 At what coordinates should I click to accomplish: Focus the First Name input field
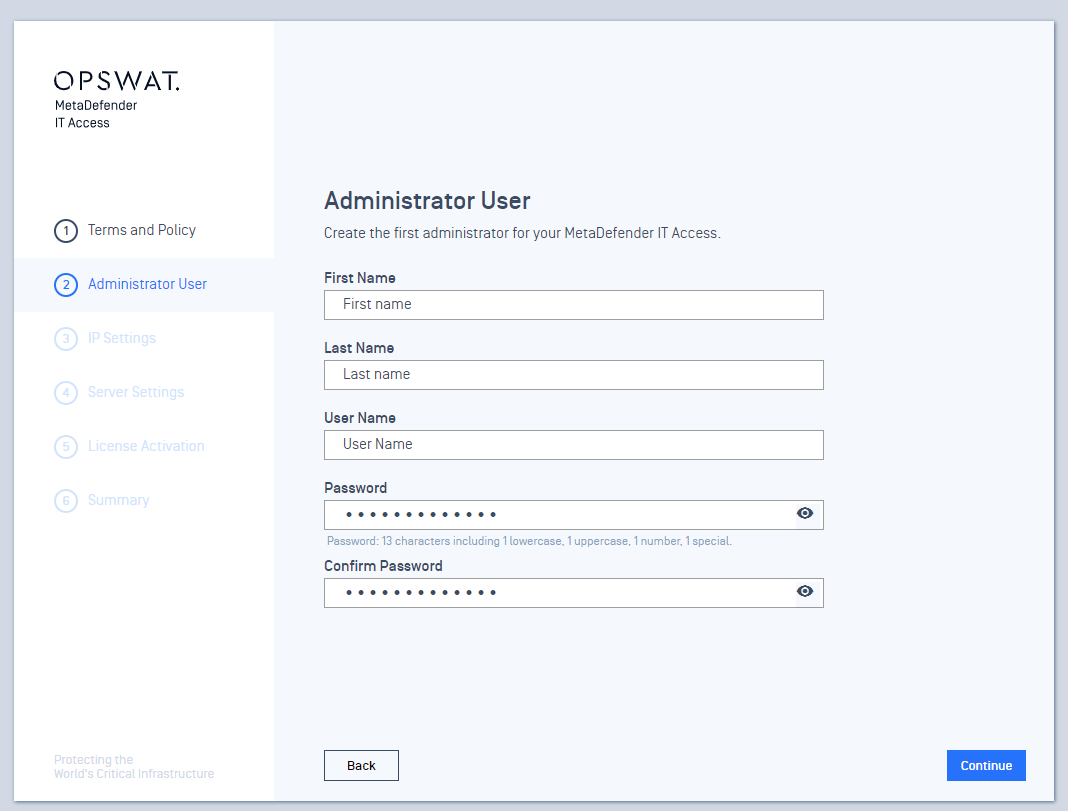574,305
